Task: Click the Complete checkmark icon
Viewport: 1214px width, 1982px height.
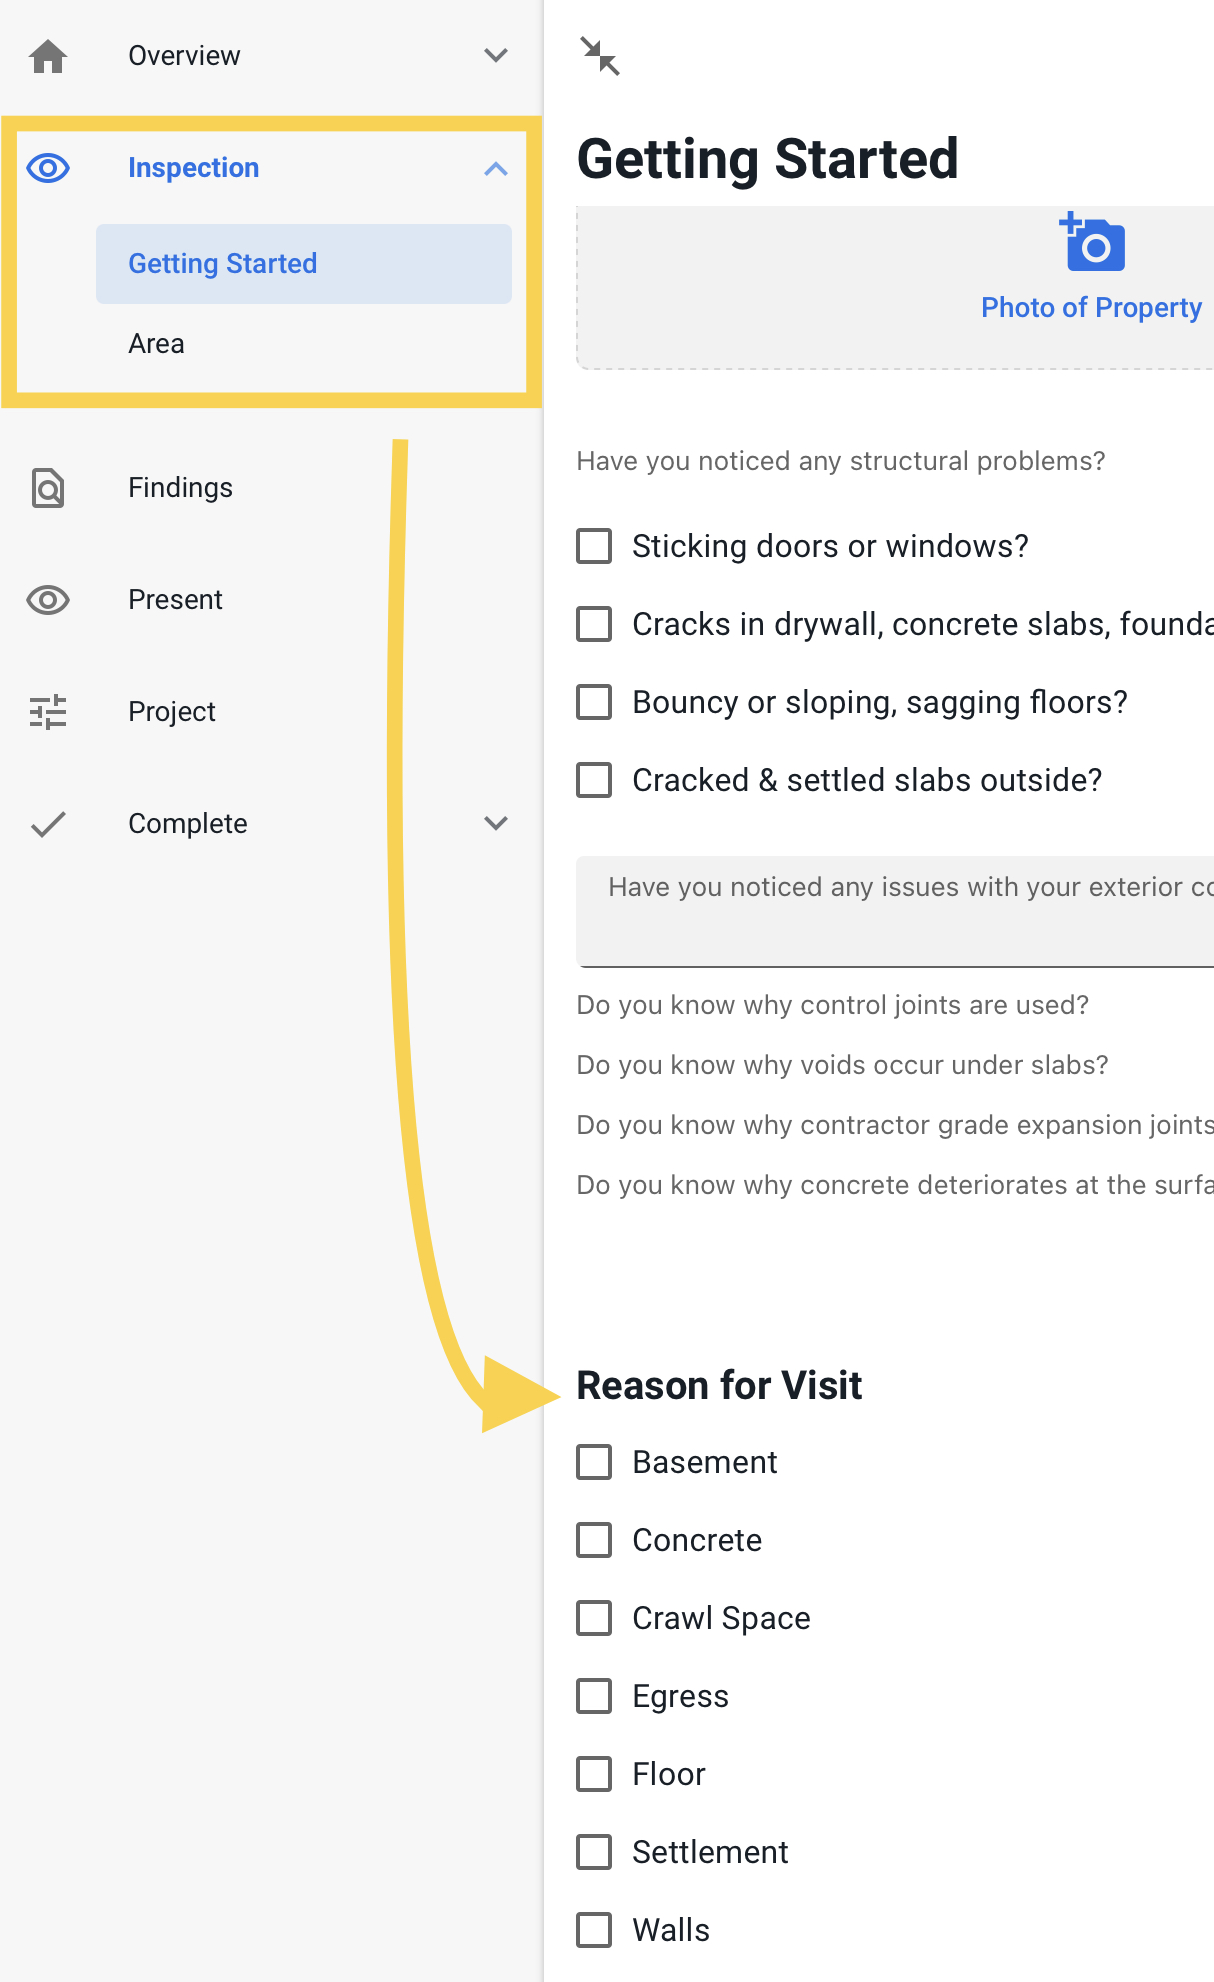Action: coord(48,824)
